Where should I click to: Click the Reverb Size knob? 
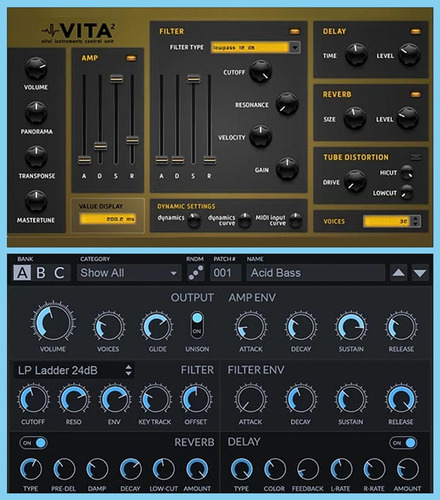point(355,118)
